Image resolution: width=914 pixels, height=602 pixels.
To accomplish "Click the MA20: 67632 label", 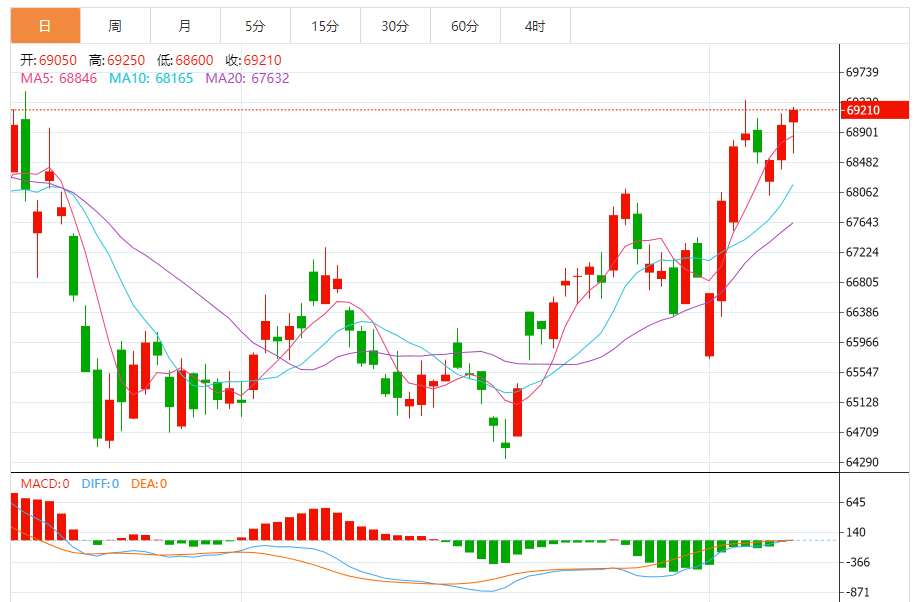I will pos(247,78).
